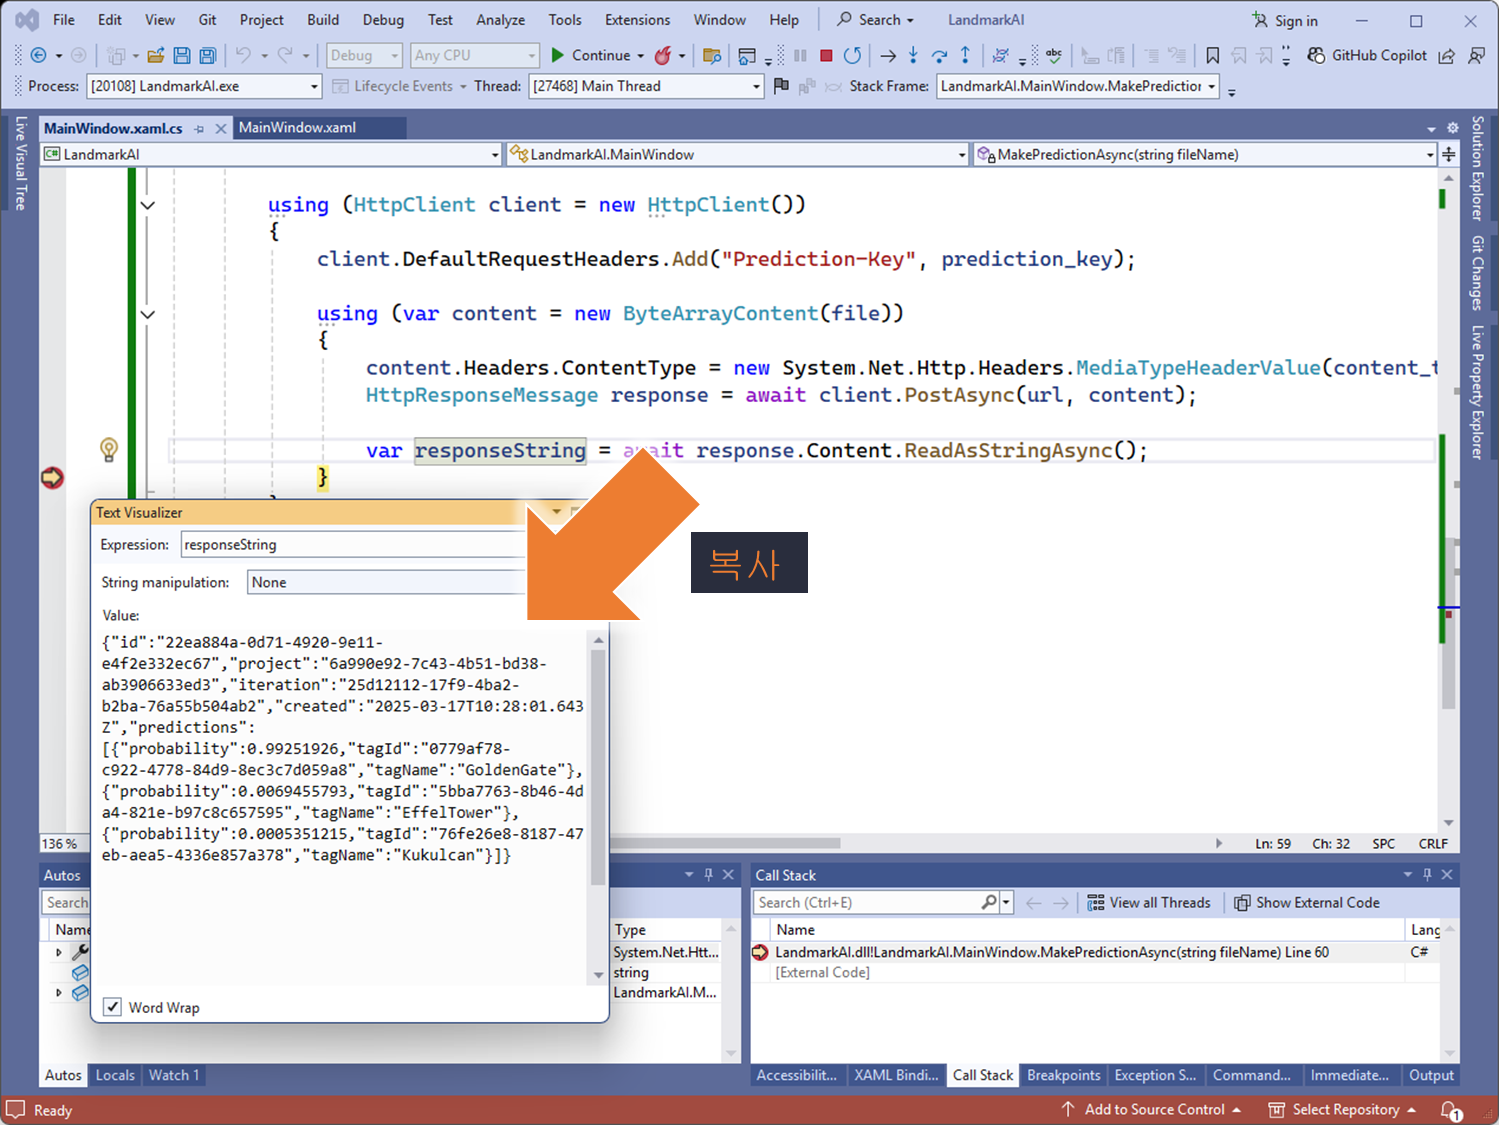Click the Restart debugging icon

point(852,55)
